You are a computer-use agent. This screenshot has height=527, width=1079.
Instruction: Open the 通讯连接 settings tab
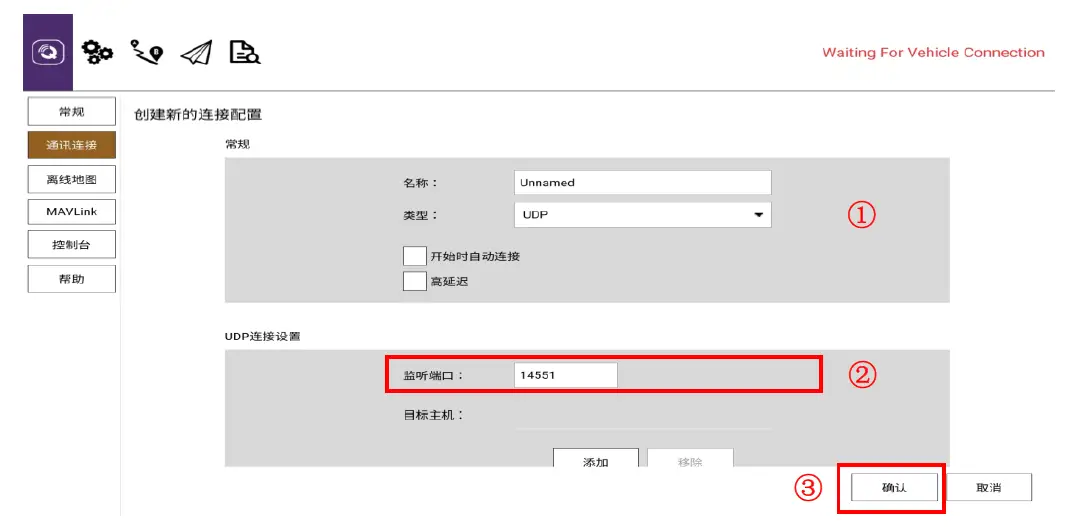pyautogui.click(x=71, y=145)
